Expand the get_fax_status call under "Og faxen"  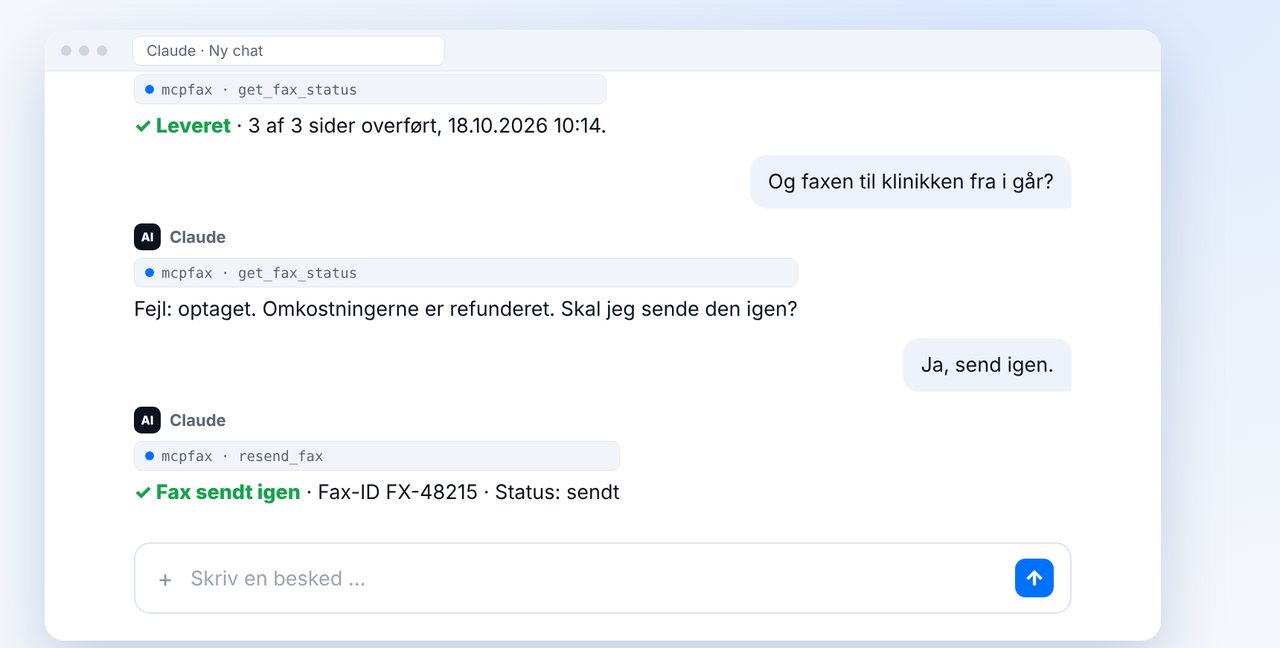tap(466, 273)
